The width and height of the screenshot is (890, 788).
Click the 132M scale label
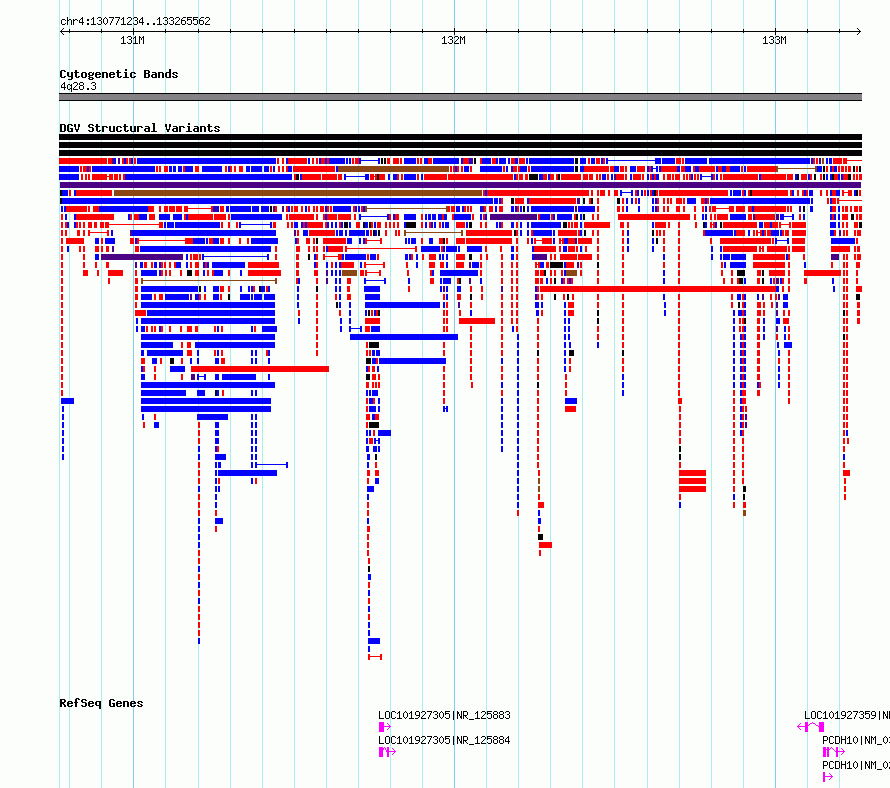(454, 40)
